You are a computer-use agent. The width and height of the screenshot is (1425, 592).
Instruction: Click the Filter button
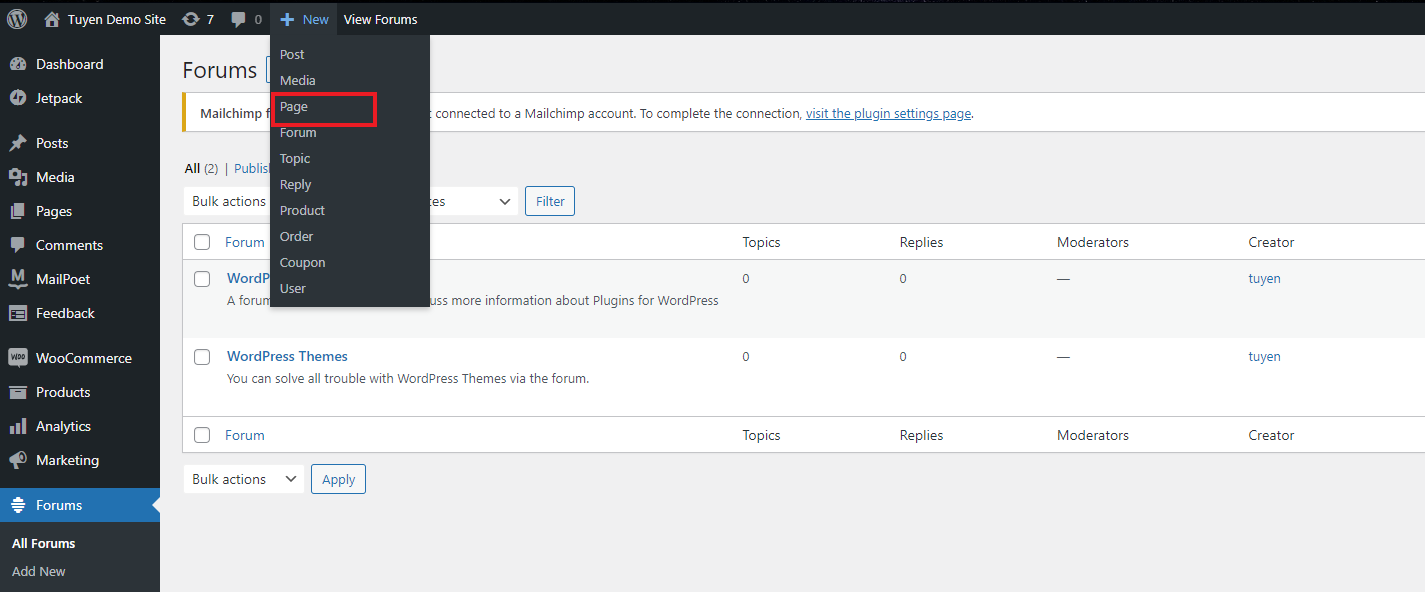pos(550,201)
